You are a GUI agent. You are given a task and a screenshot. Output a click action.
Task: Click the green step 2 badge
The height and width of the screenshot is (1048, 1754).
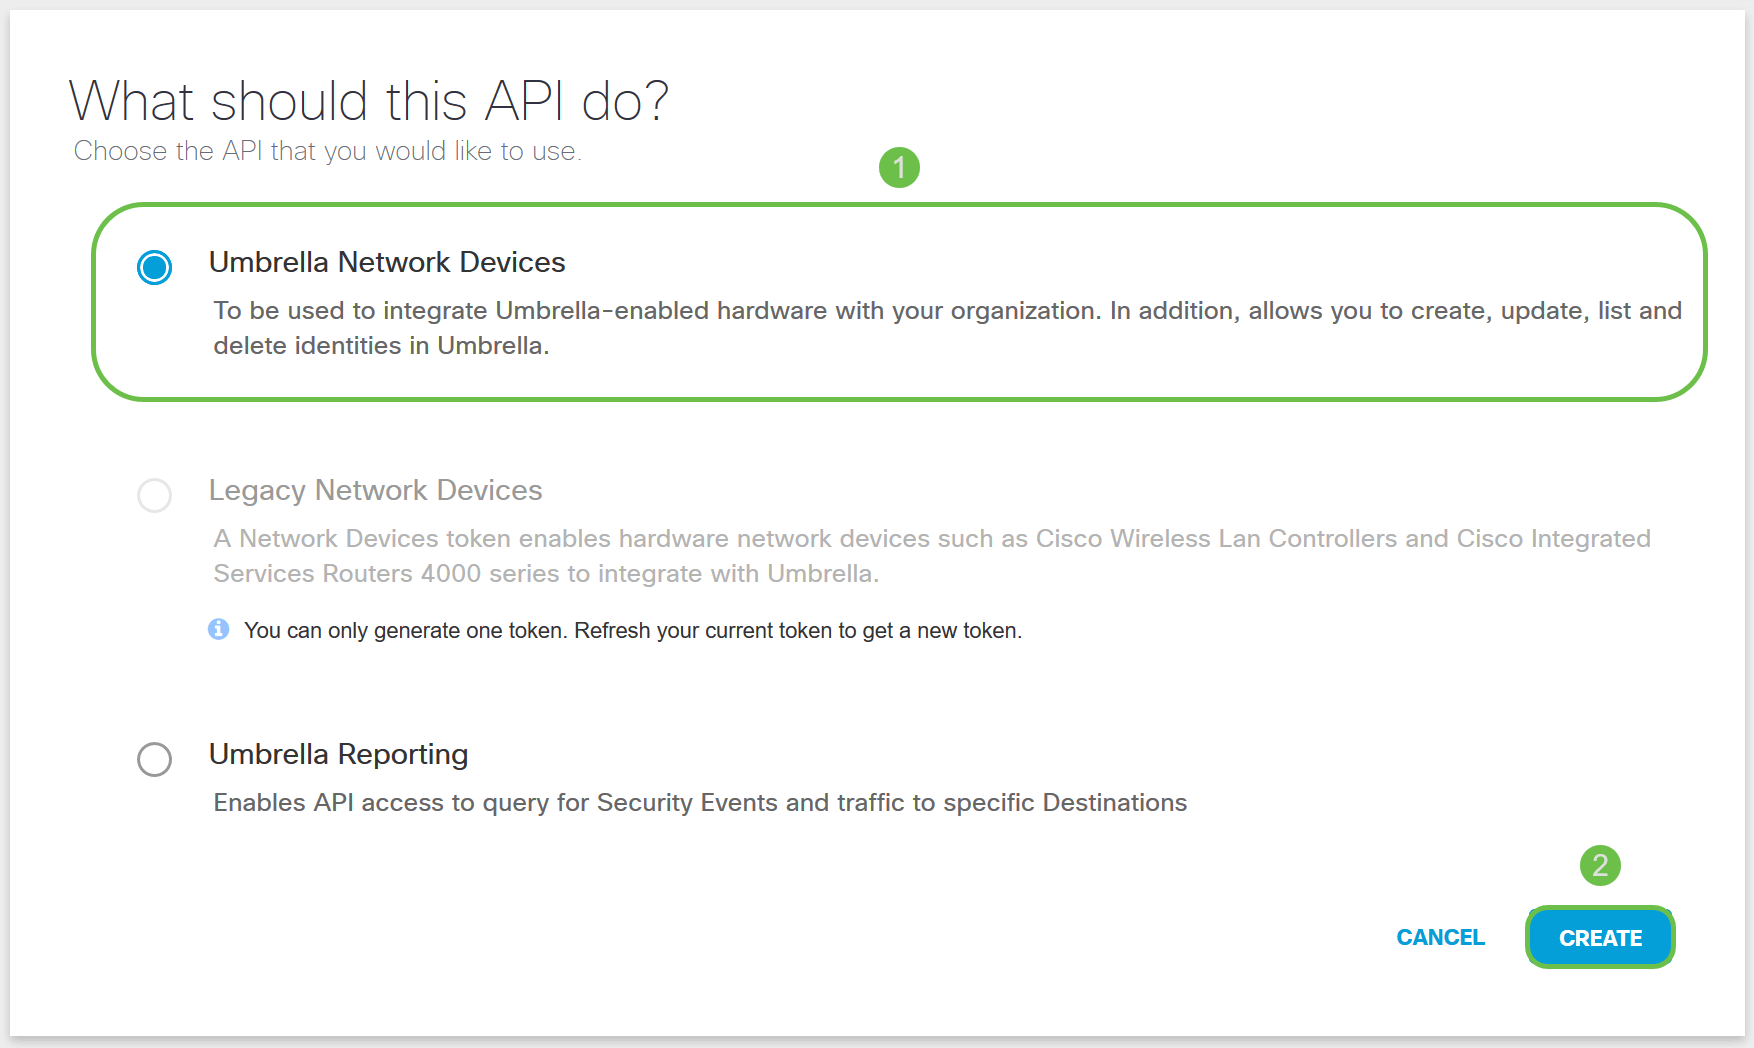[x=1600, y=865]
